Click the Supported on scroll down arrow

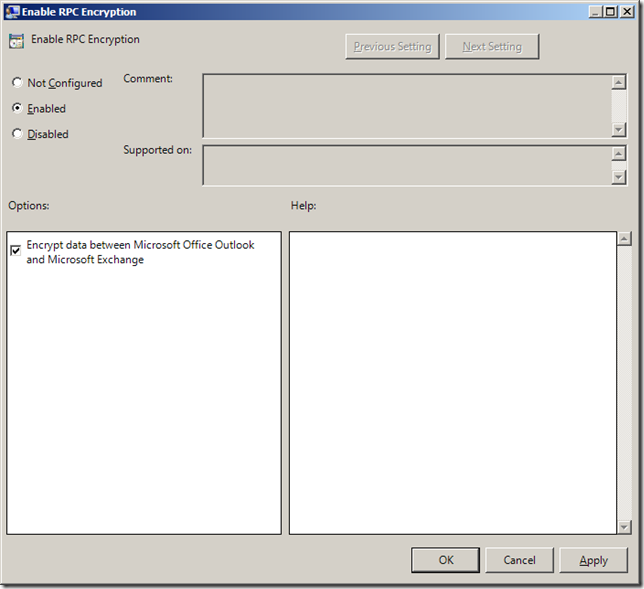[619, 177]
